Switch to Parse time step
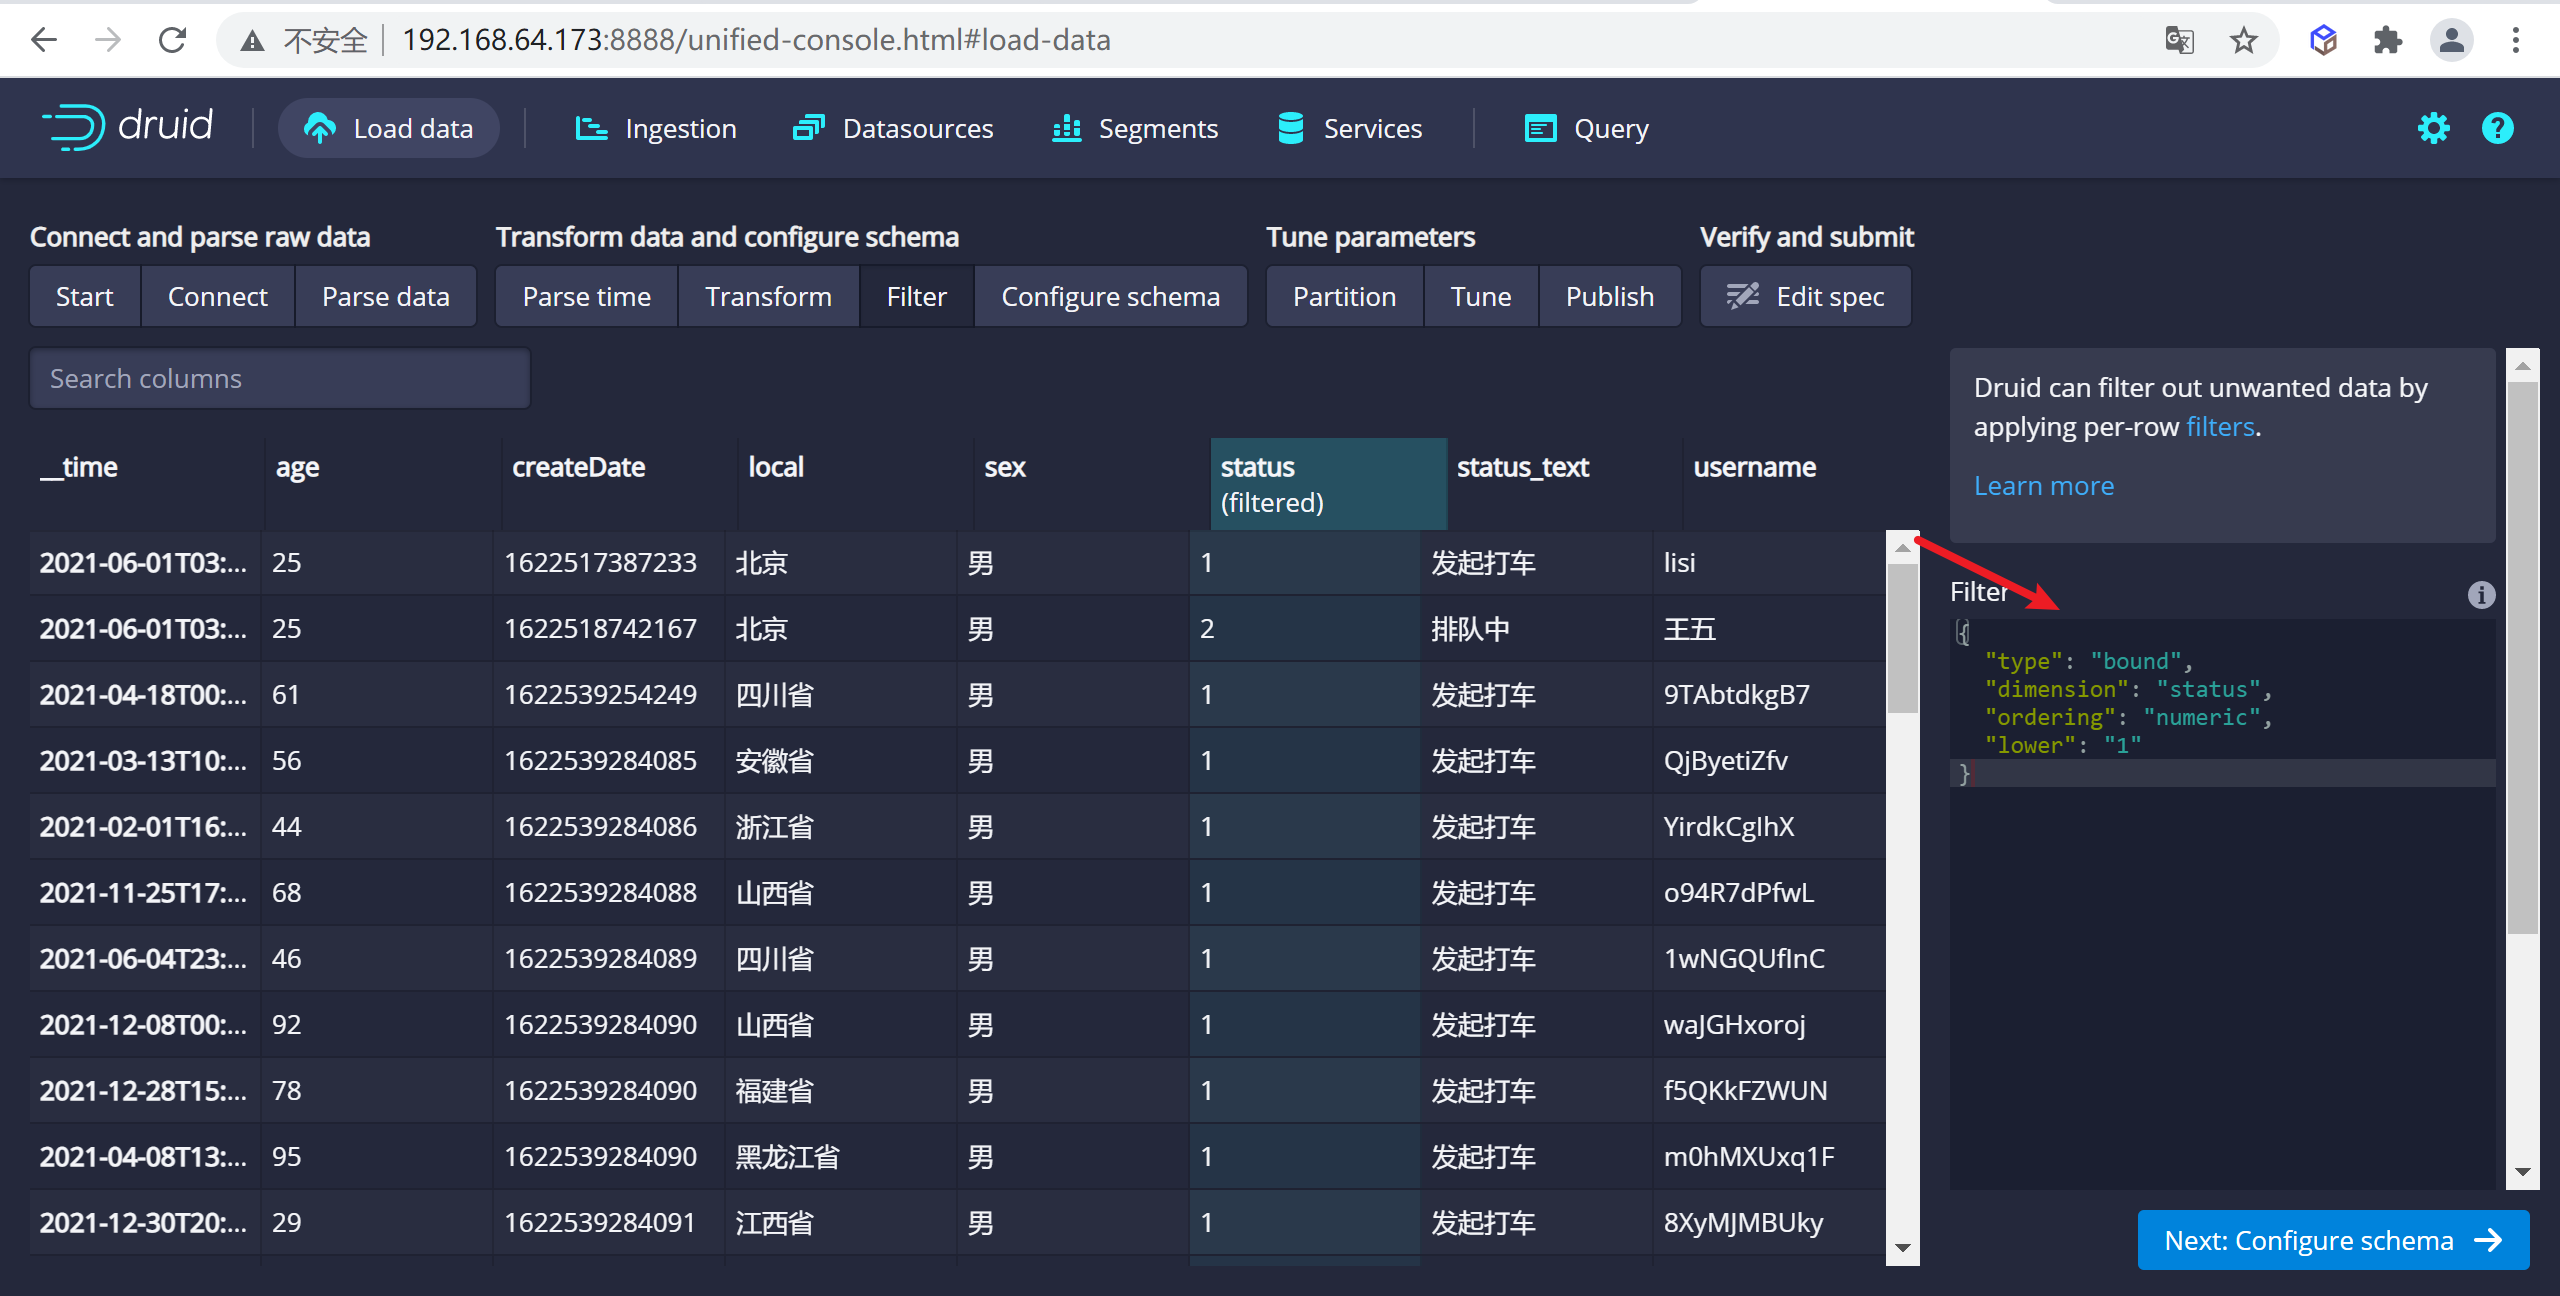 pyautogui.click(x=586, y=297)
